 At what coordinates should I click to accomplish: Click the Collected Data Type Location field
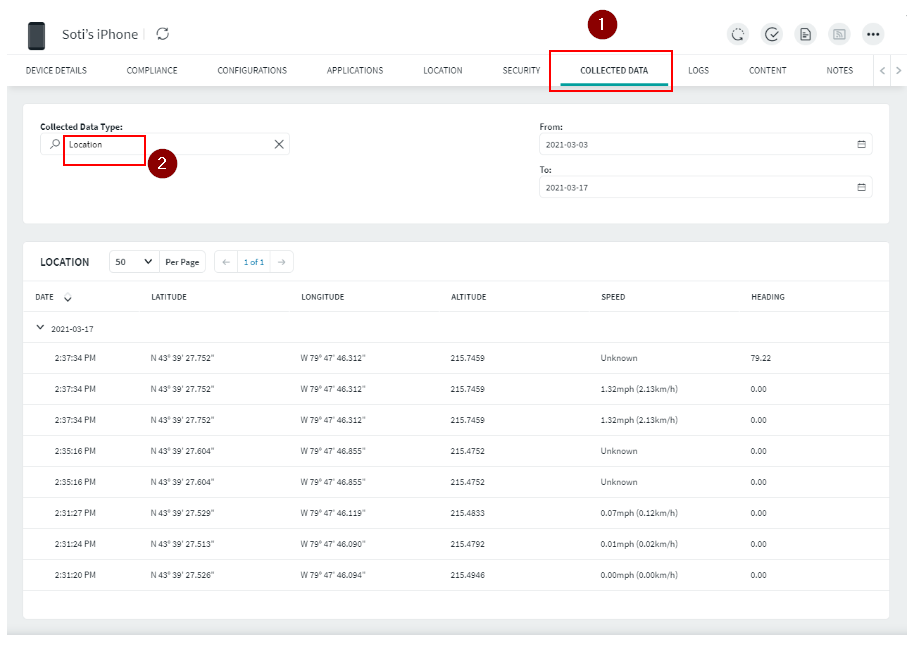coord(165,144)
